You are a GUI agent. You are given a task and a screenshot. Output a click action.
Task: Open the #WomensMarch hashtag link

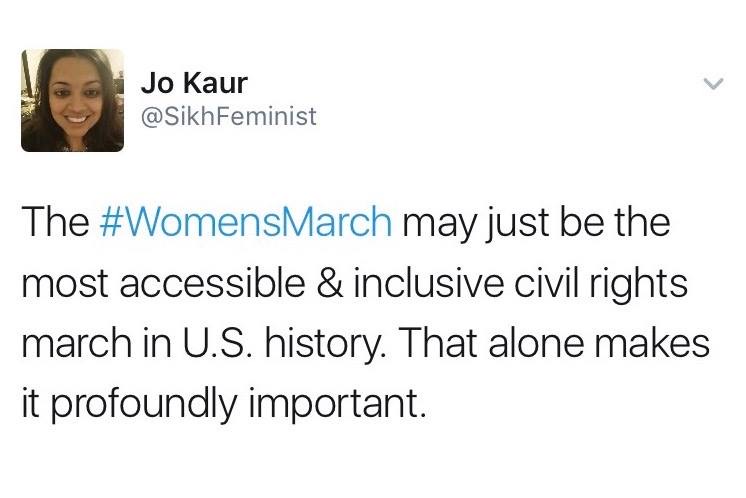(247, 221)
